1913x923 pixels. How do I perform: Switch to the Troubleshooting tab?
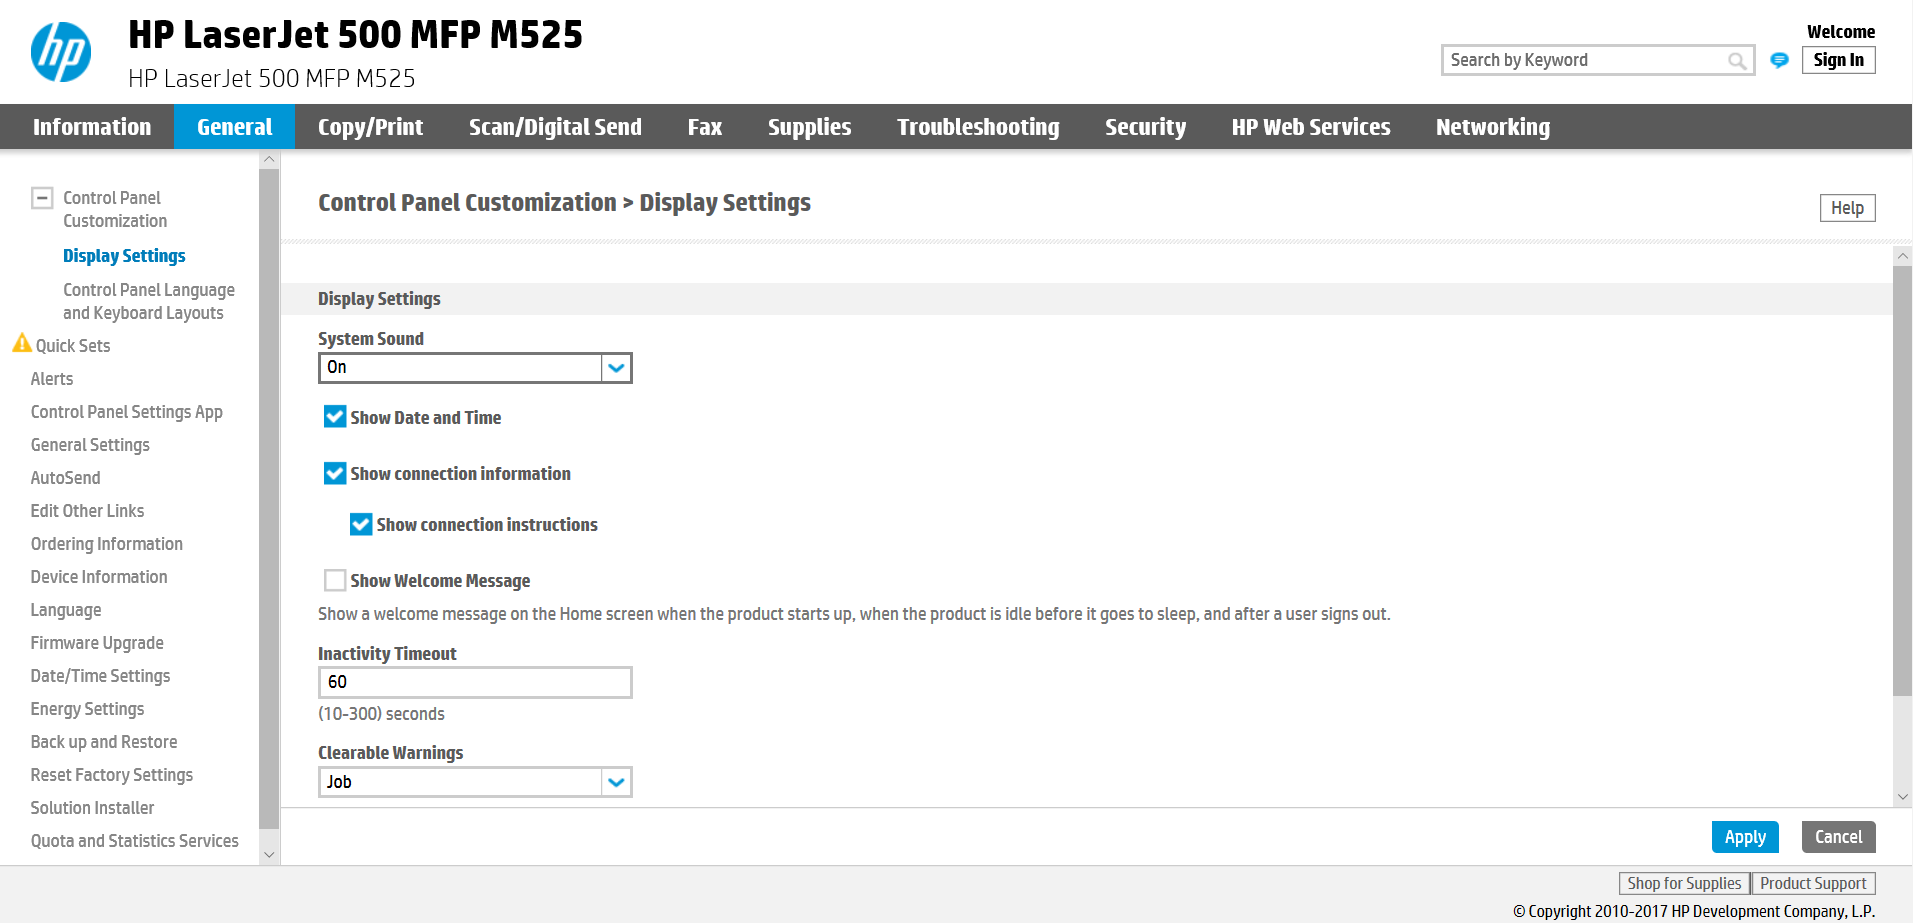pos(978,127)
